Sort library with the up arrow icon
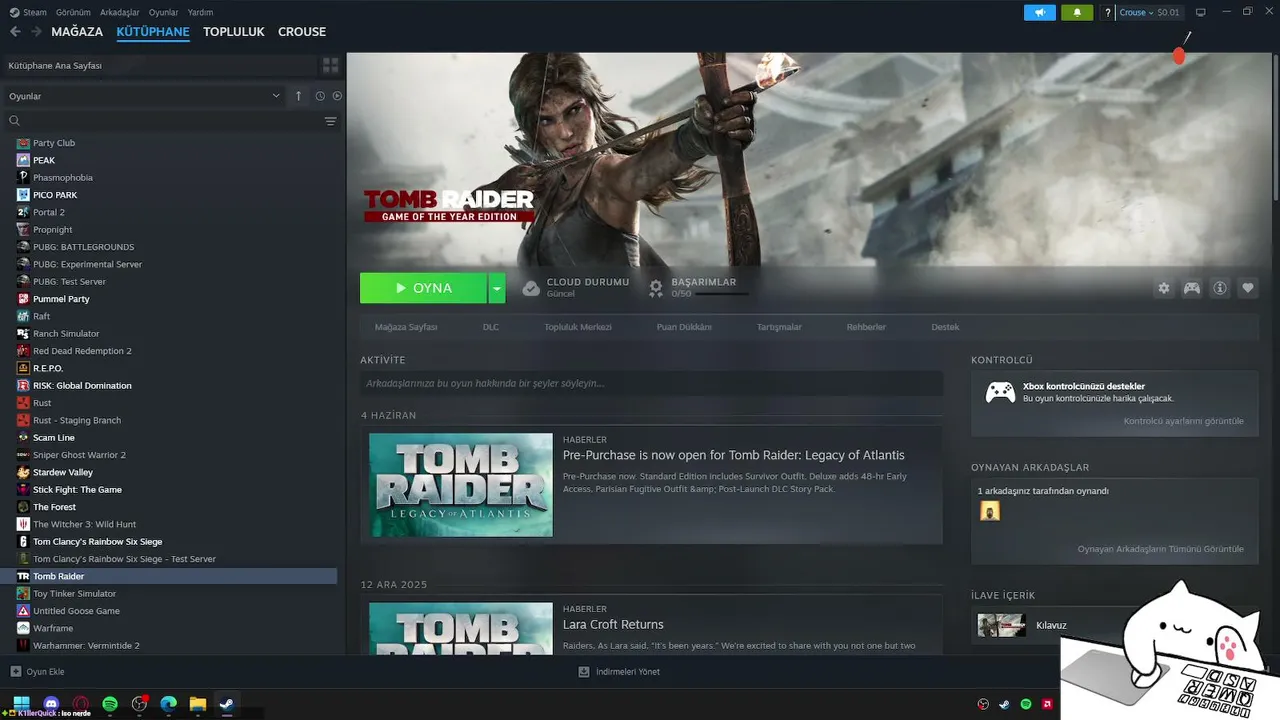The height and width of the screenshot is (720, 1280). (x=298, y=96)
